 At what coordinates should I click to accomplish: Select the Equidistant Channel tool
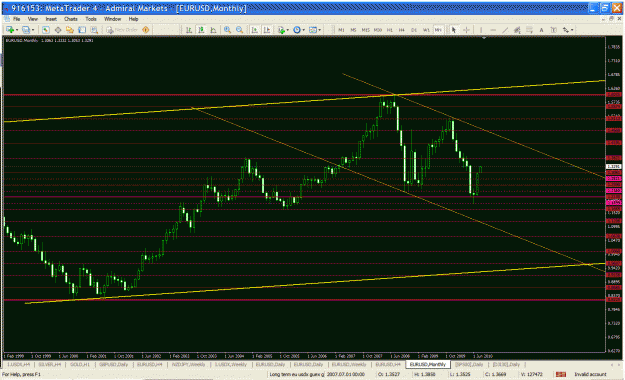tap(517, 30)
